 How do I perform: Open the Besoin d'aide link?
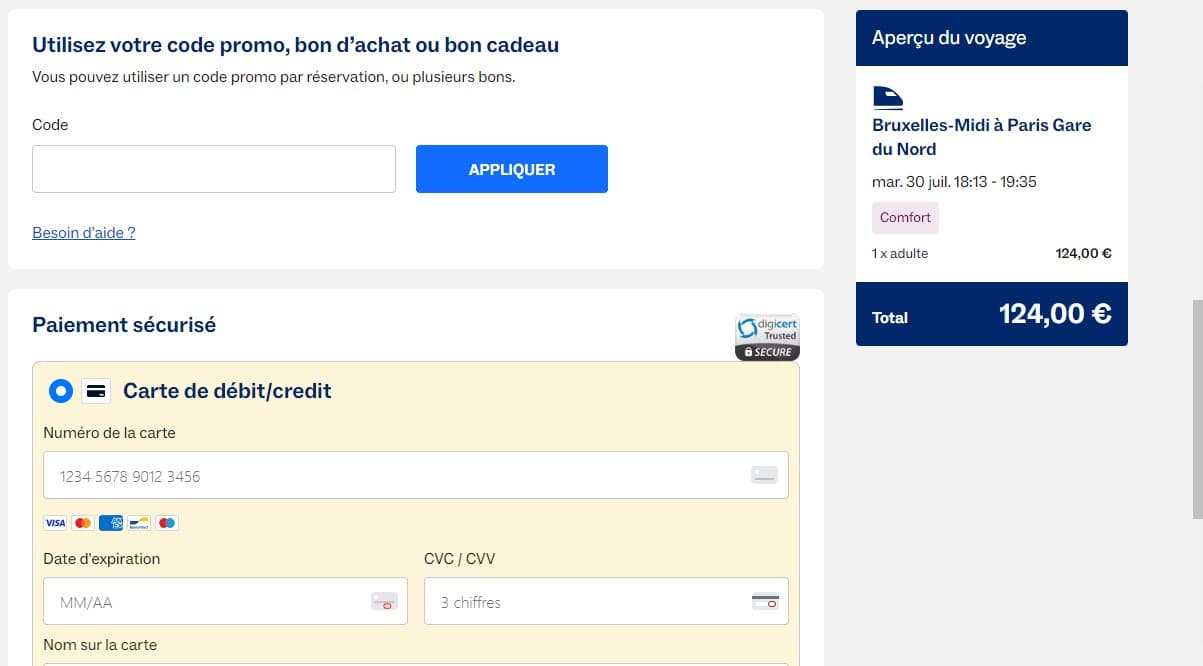(x=83, y=232)
